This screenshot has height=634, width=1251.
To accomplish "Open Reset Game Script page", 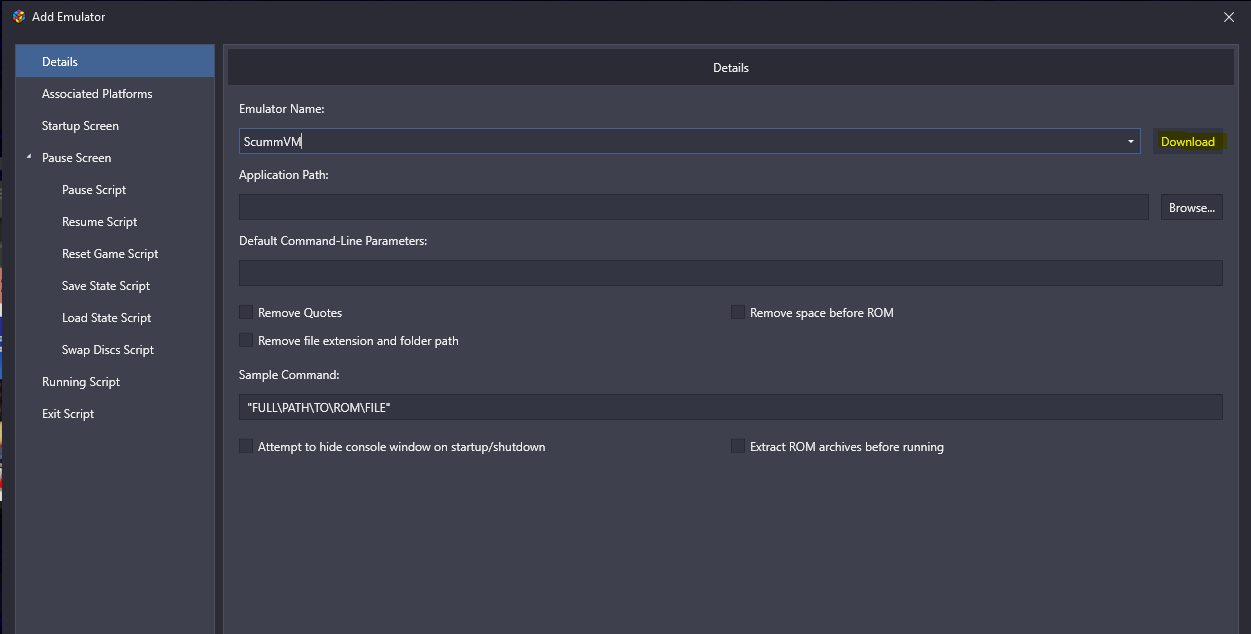I will 110,254.
